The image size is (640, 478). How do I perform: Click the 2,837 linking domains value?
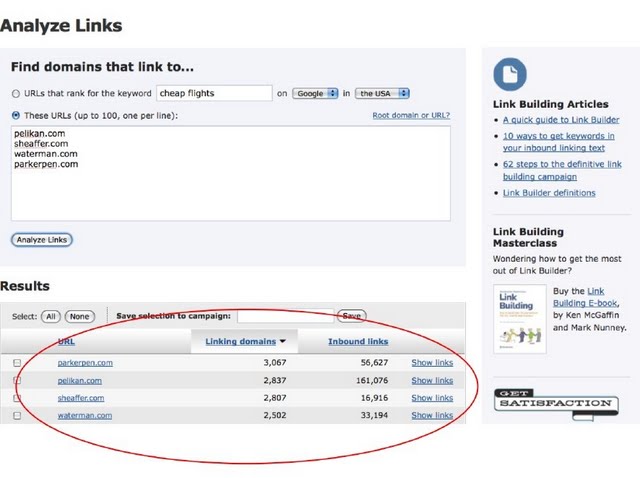pos(275,380)
